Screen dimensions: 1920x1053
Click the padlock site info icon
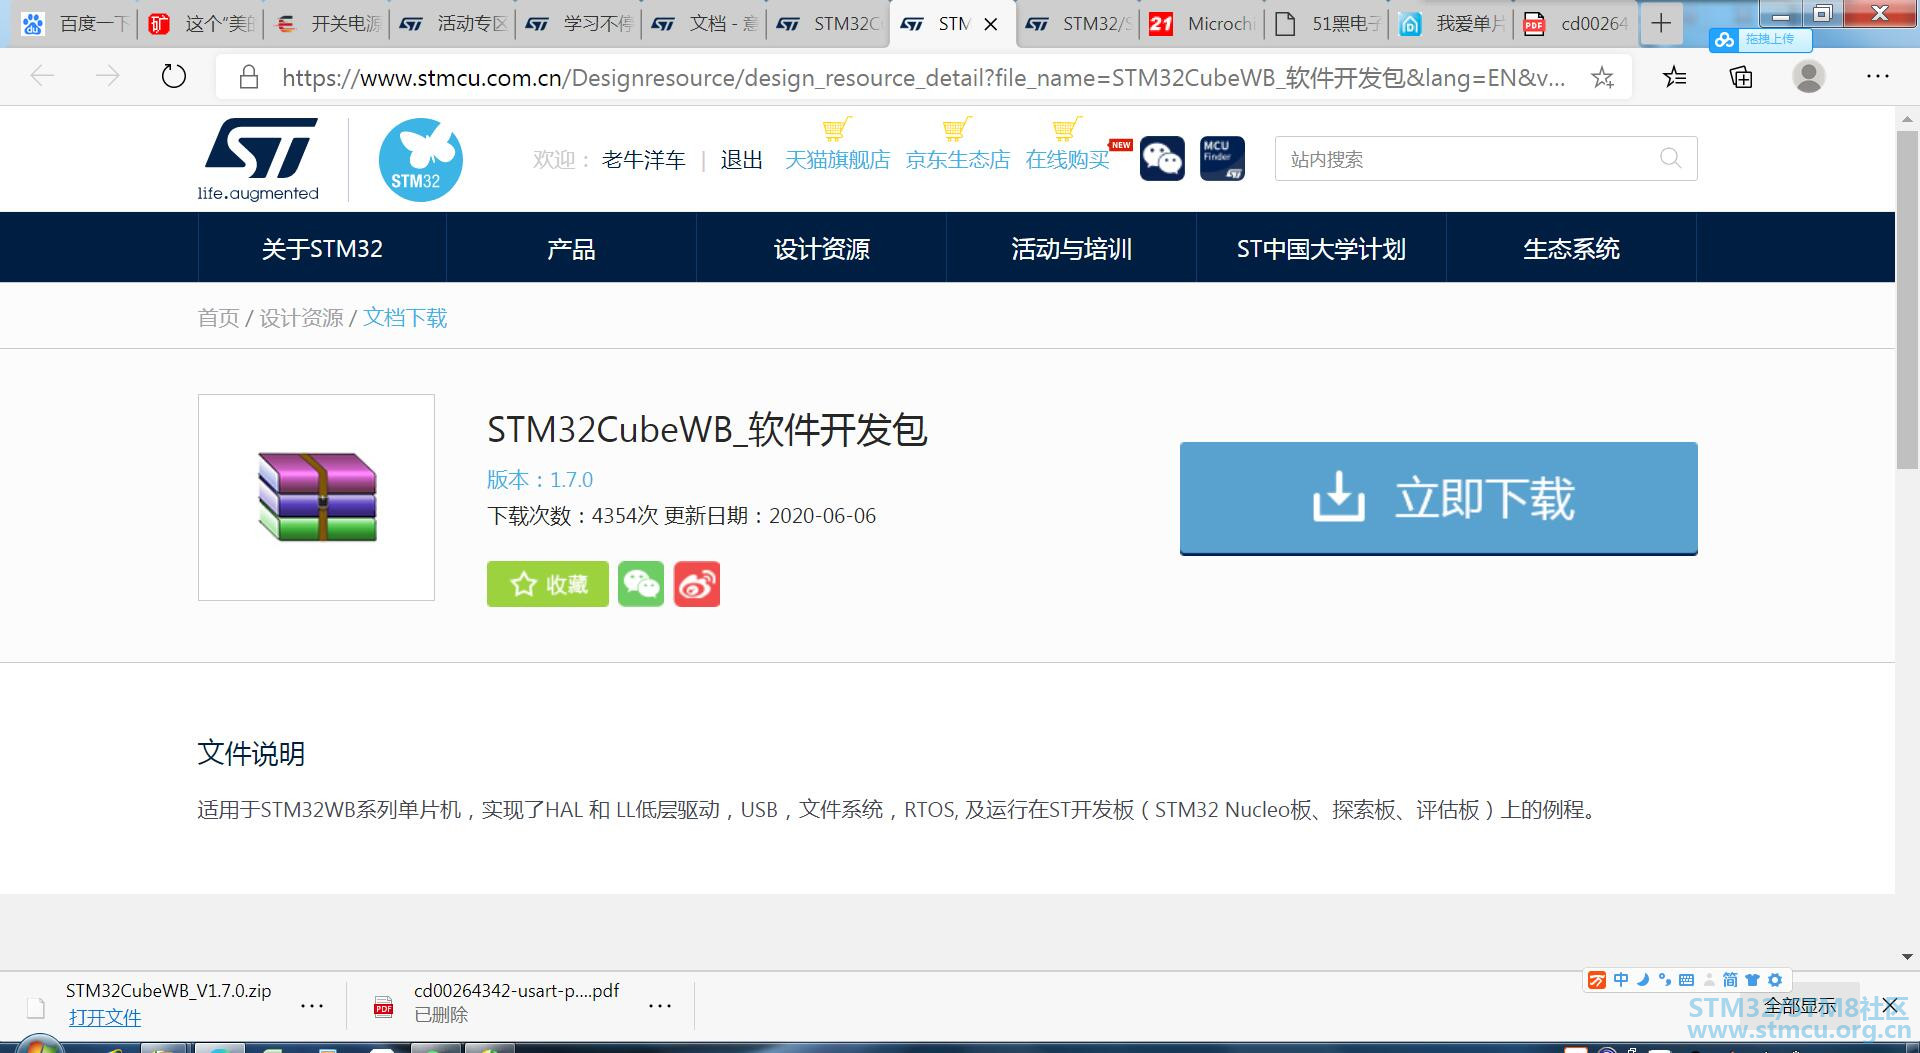[249, 77]
